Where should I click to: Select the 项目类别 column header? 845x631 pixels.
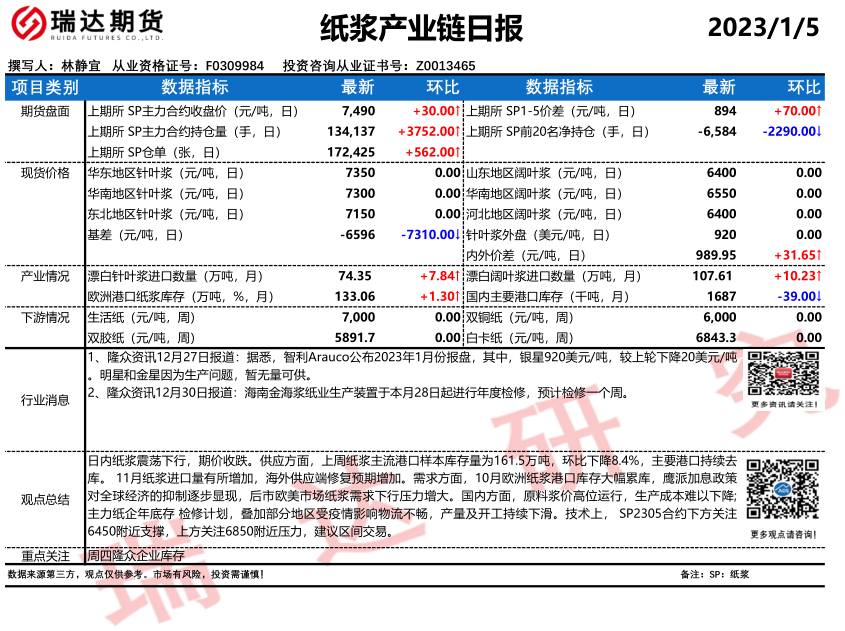pyautogui.click(x=44, y=88)
